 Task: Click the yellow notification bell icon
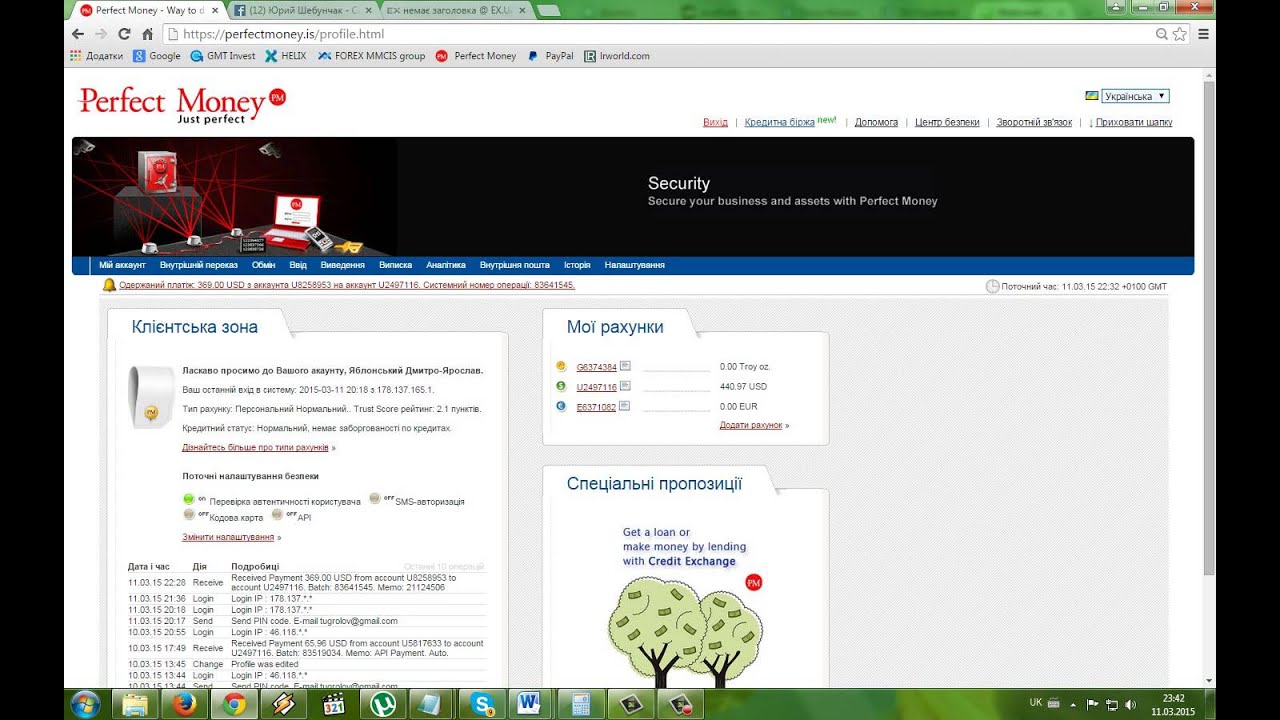(x=109, y=285)
